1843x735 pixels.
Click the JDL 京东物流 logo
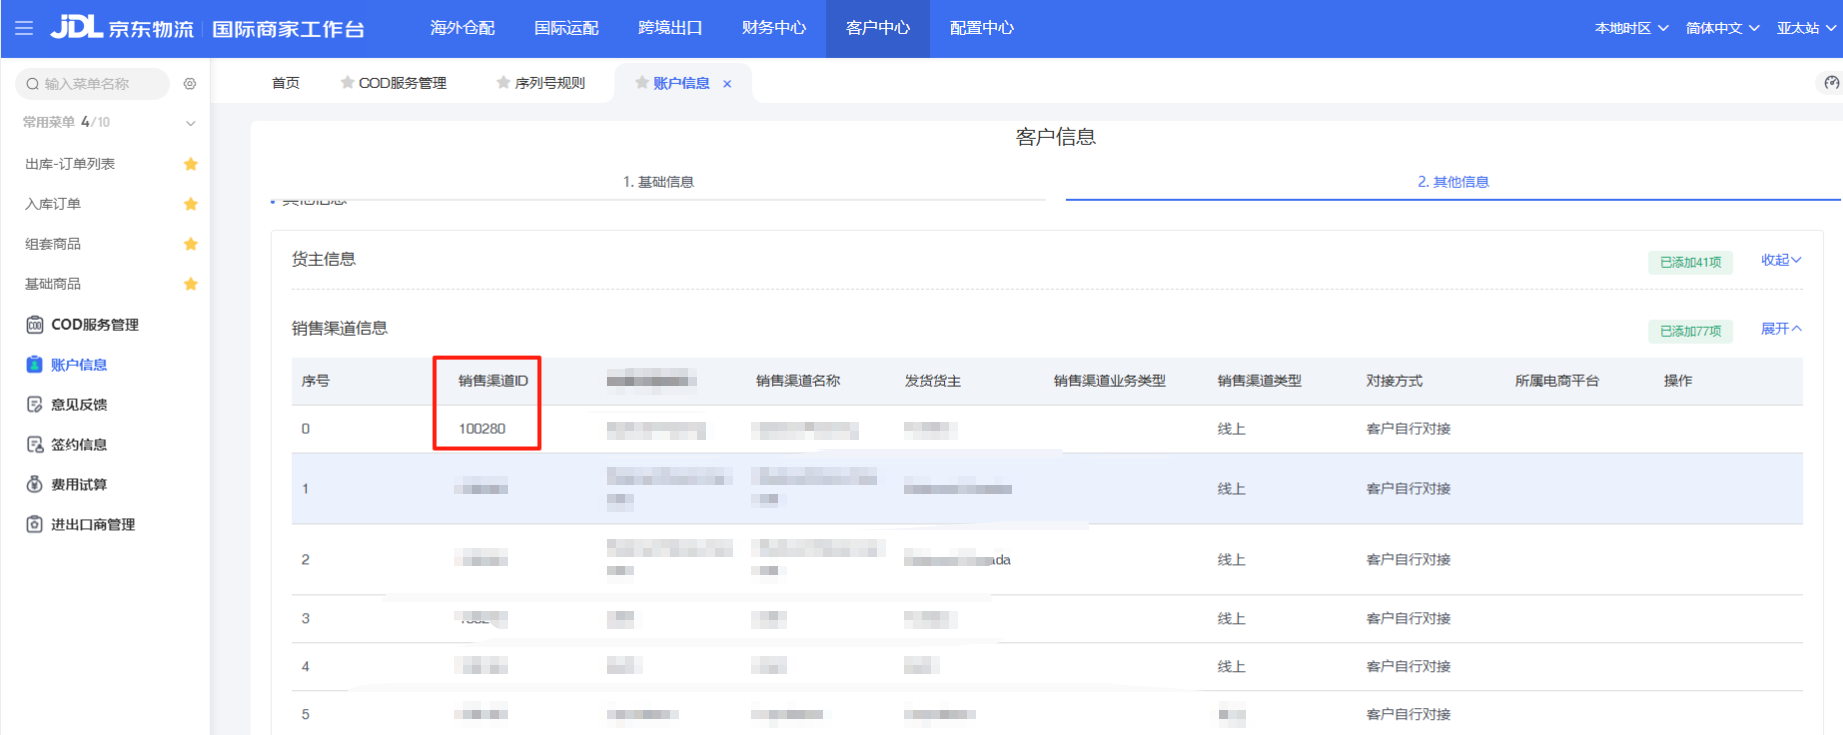pos(122,28)
